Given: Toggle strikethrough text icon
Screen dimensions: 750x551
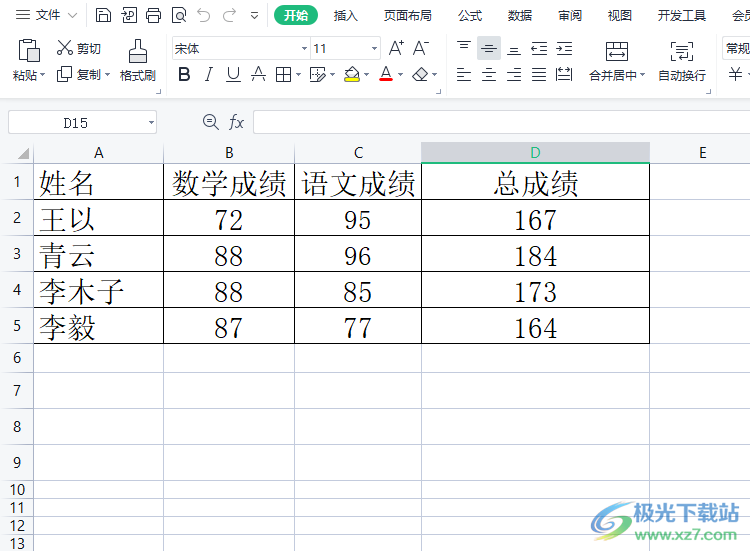Looking at the screenshot, I should tap(258, 75).
